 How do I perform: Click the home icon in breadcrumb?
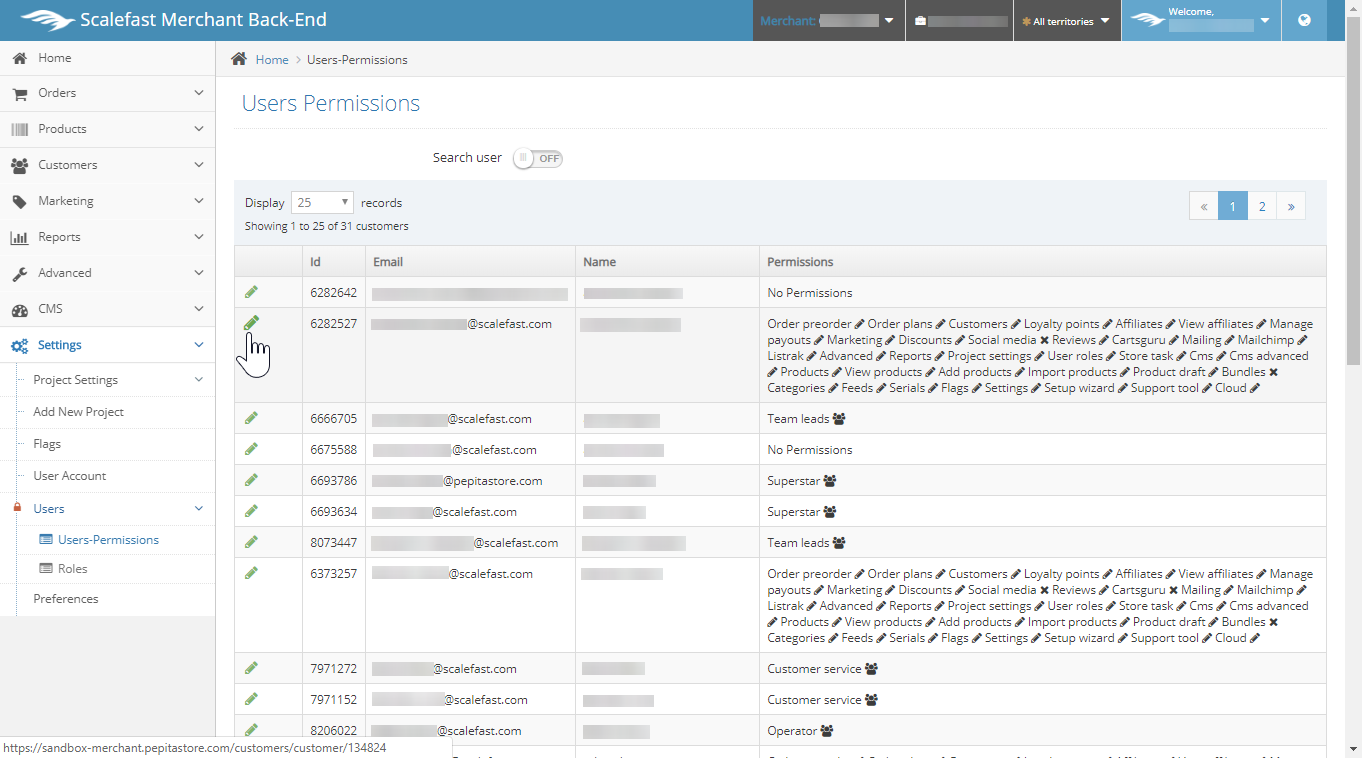pos(239,59)
